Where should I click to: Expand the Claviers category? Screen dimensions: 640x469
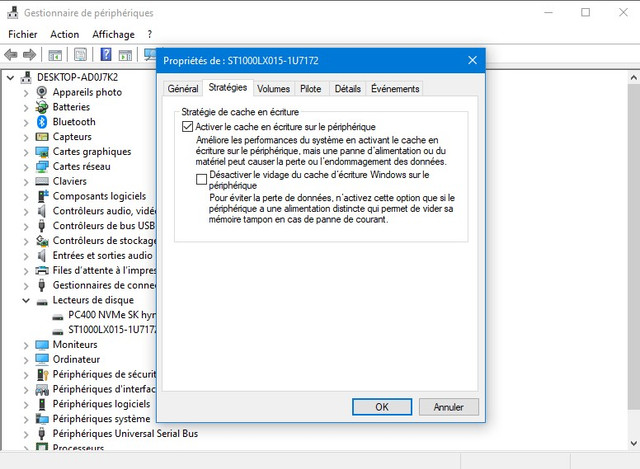[26, 182]
